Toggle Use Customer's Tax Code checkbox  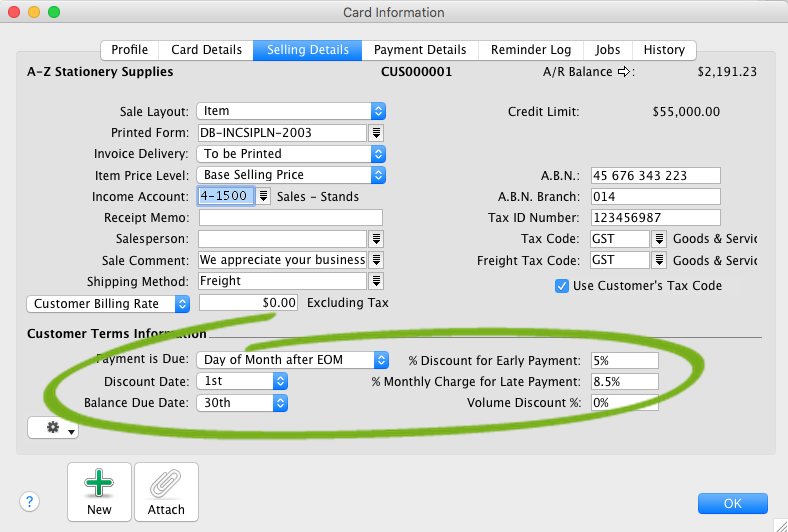(x=562, y=286)
